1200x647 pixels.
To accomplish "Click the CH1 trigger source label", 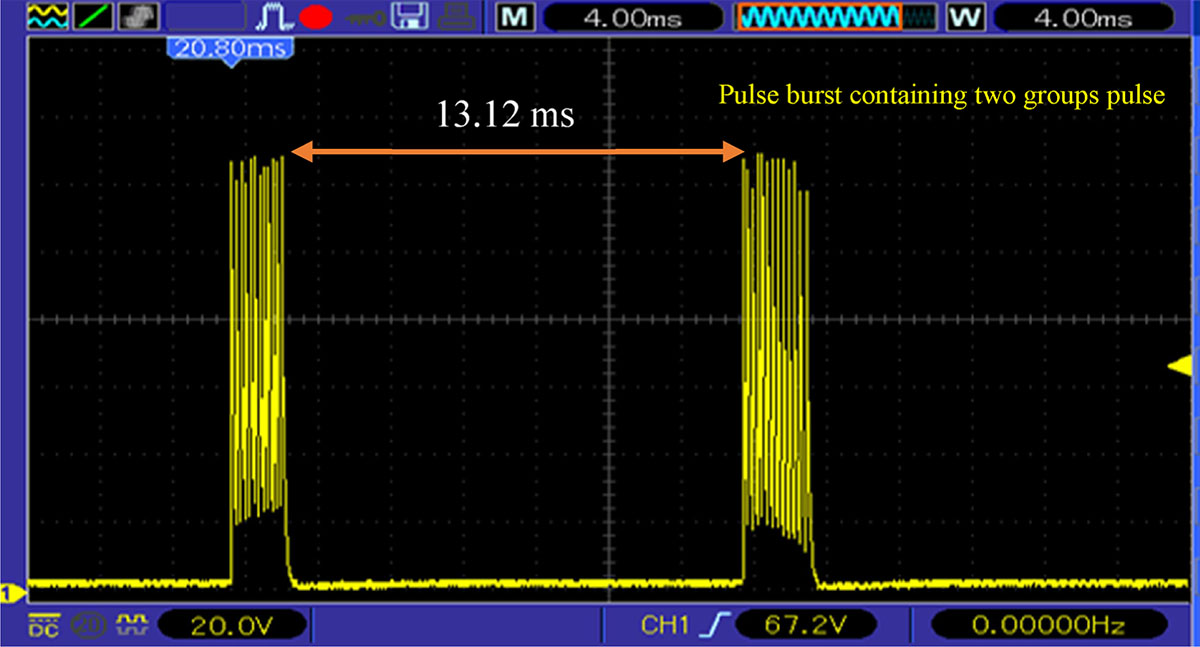I will pos(664,626).
